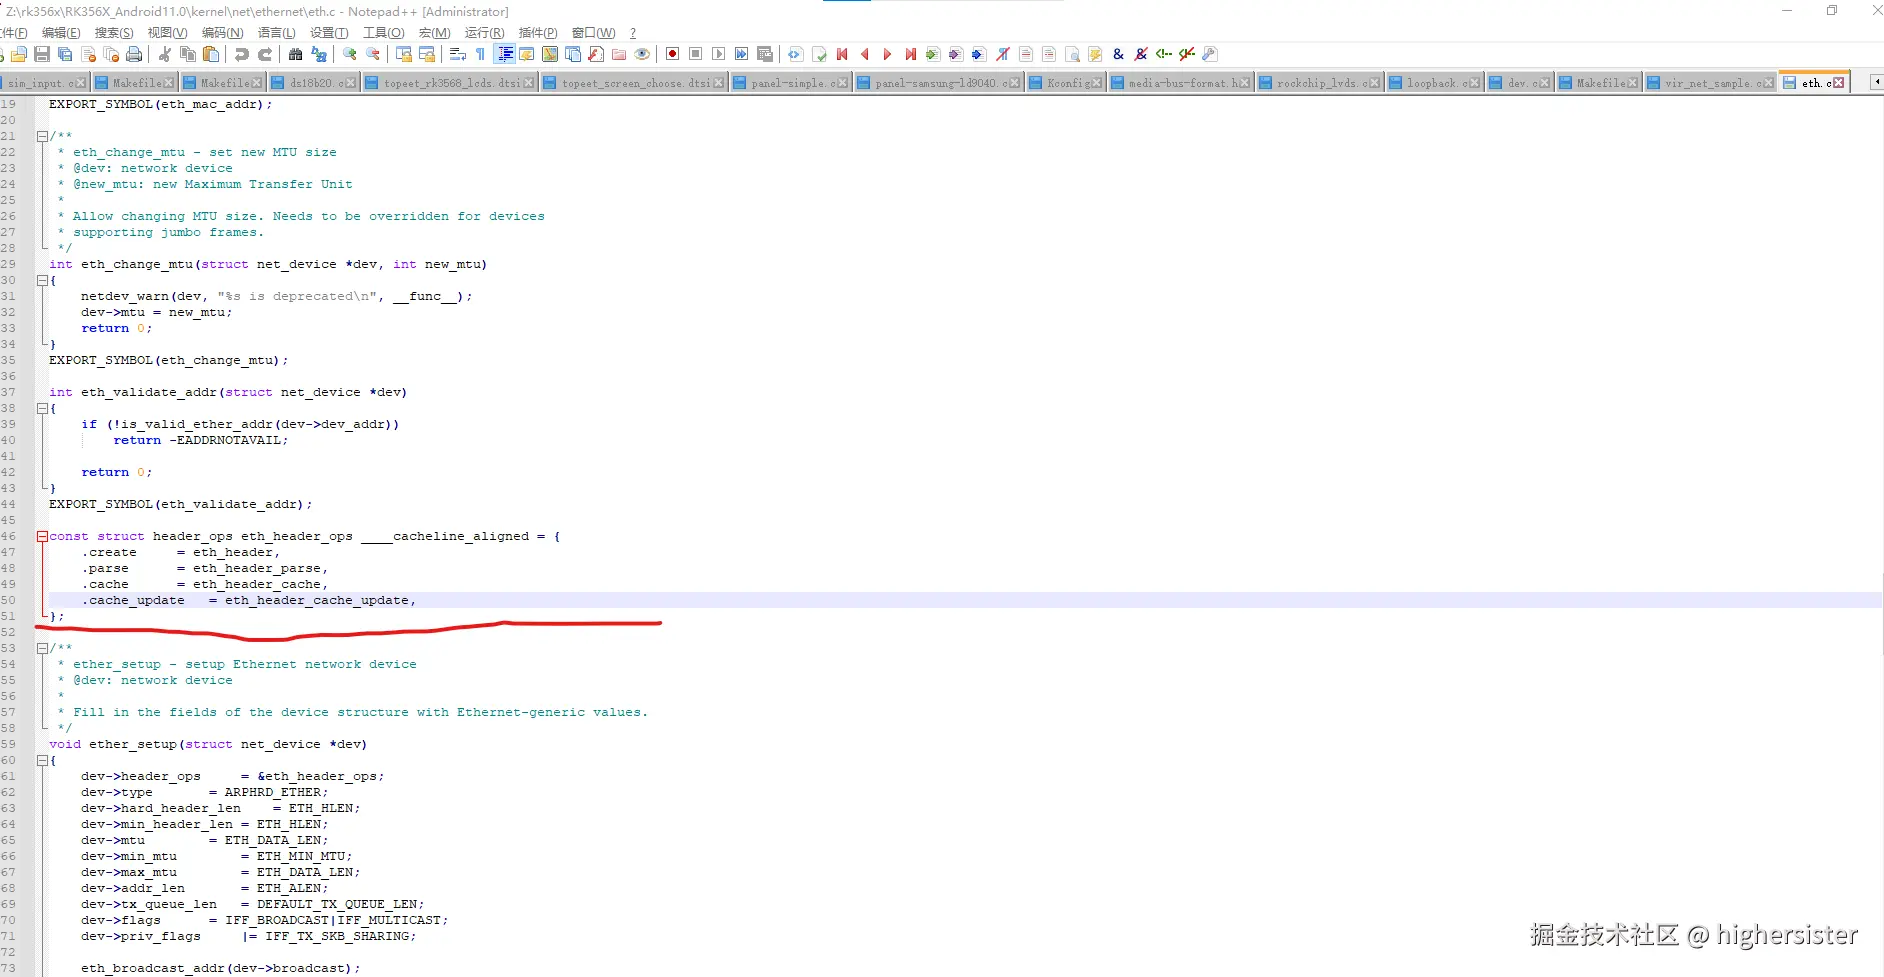1884x977 pixels.
Task: Toggle the indent guide button
Action: click(505, 54)
